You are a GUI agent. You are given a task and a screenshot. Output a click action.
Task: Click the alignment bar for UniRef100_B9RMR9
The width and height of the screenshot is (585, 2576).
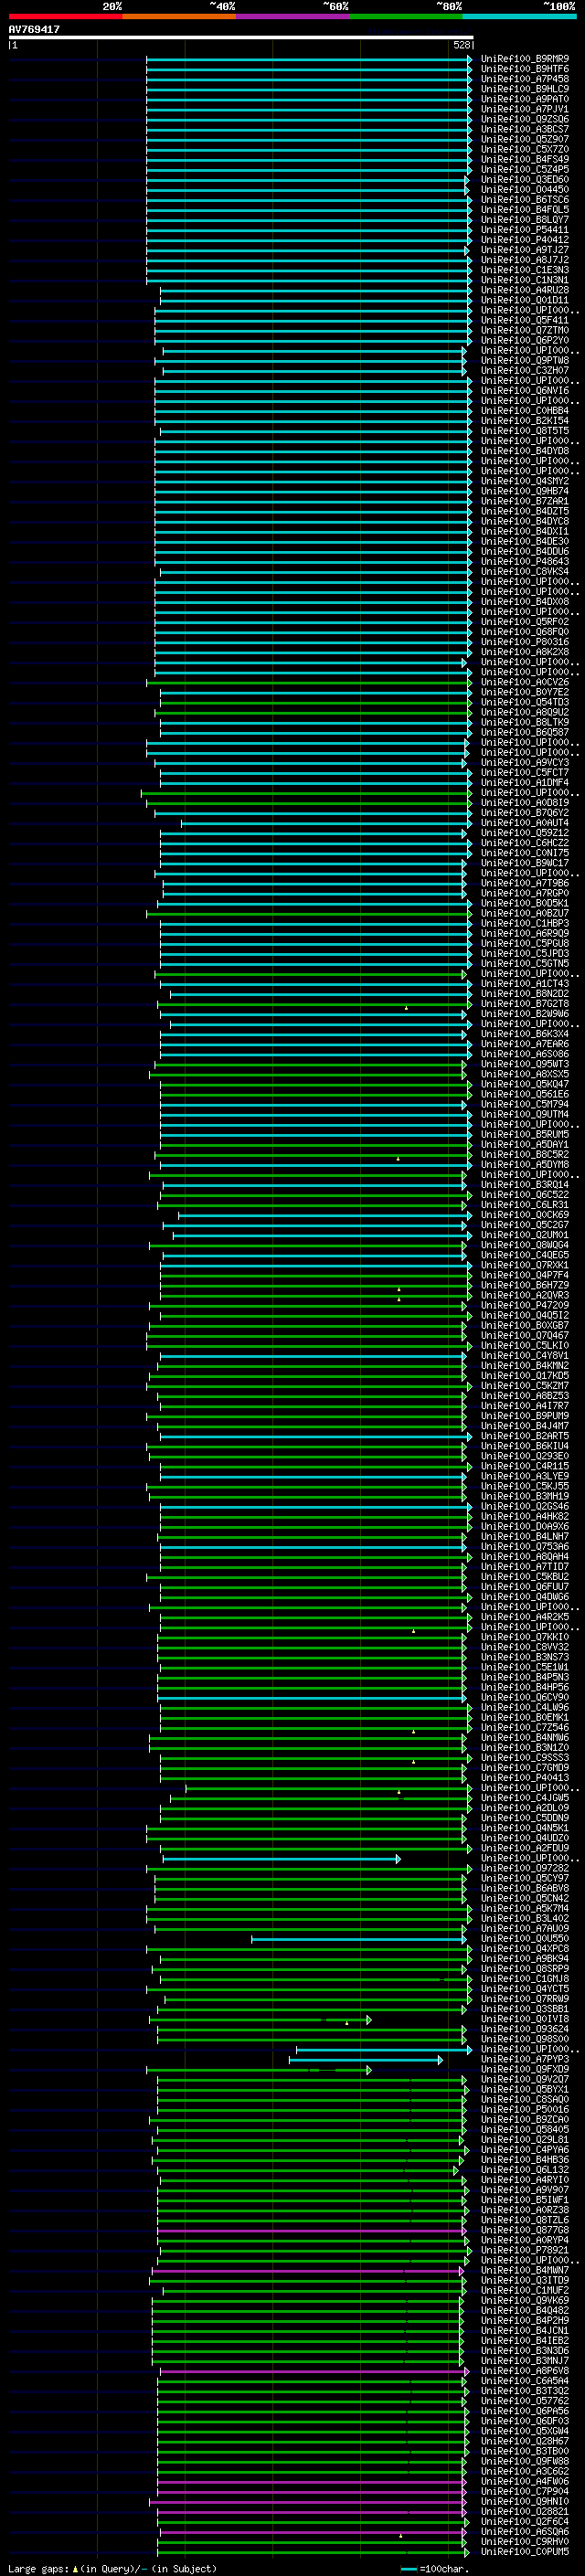(309, 59)
